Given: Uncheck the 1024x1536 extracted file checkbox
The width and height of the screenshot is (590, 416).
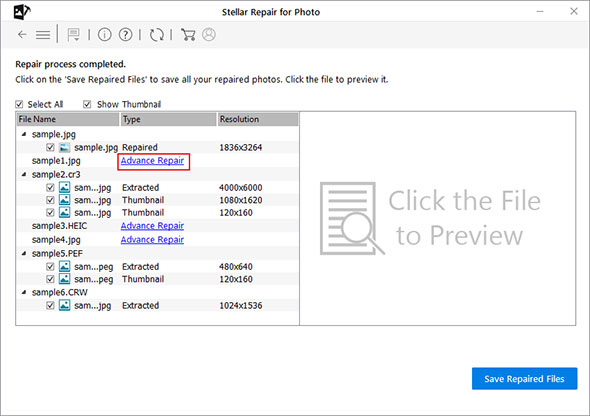Looking at the screenshot, I should click(x=50, y=305).
